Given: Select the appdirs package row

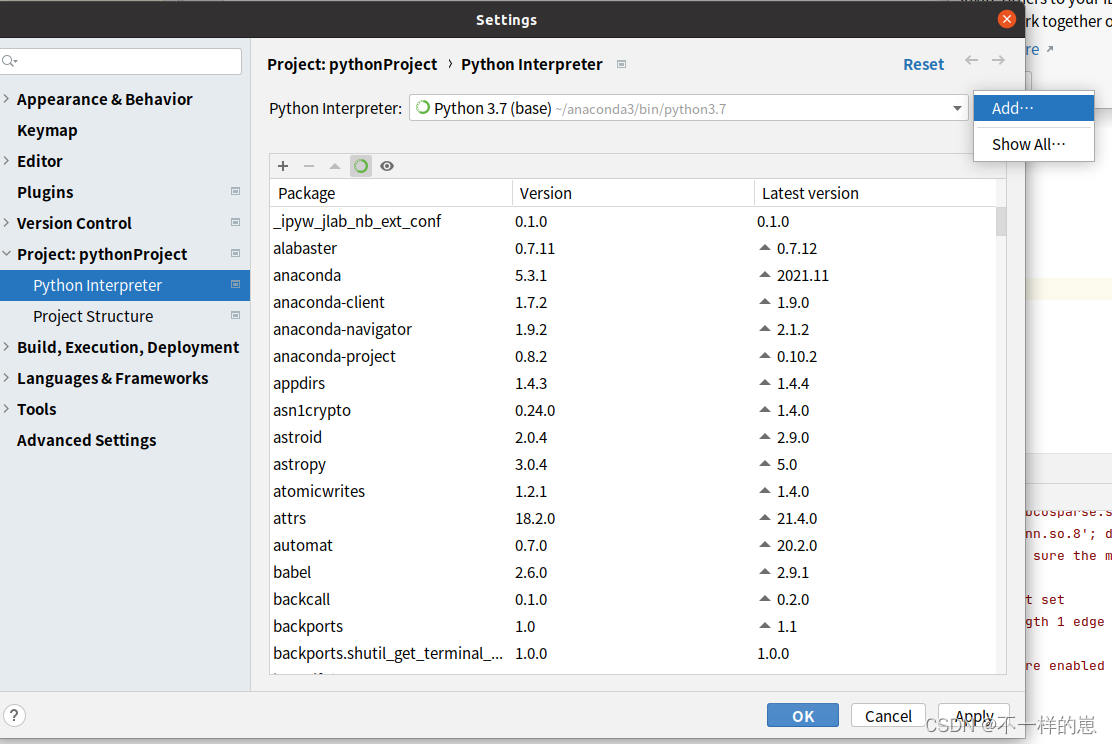Looking at the screenshot, I should click(633, 383).
